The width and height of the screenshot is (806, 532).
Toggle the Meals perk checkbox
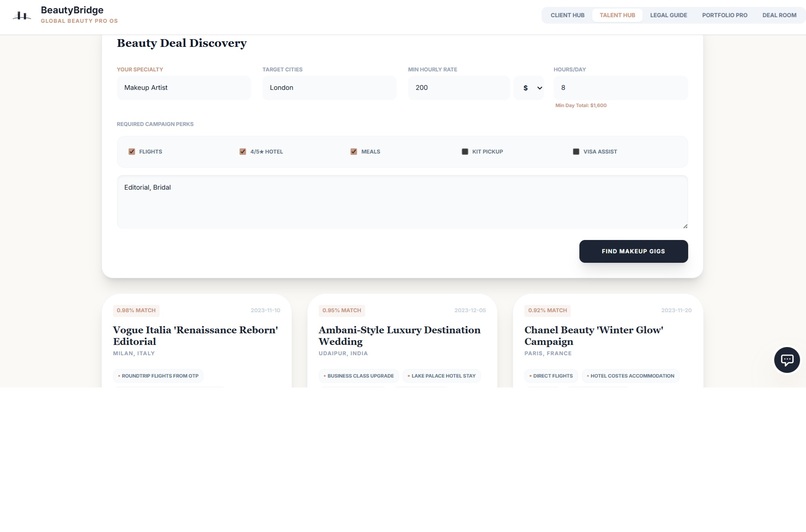point(354,152)
